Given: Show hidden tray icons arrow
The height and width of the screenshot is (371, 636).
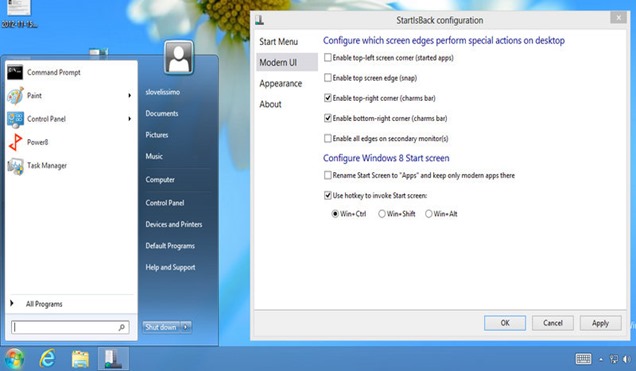Looking at the screenshot, I should point(601,359).
